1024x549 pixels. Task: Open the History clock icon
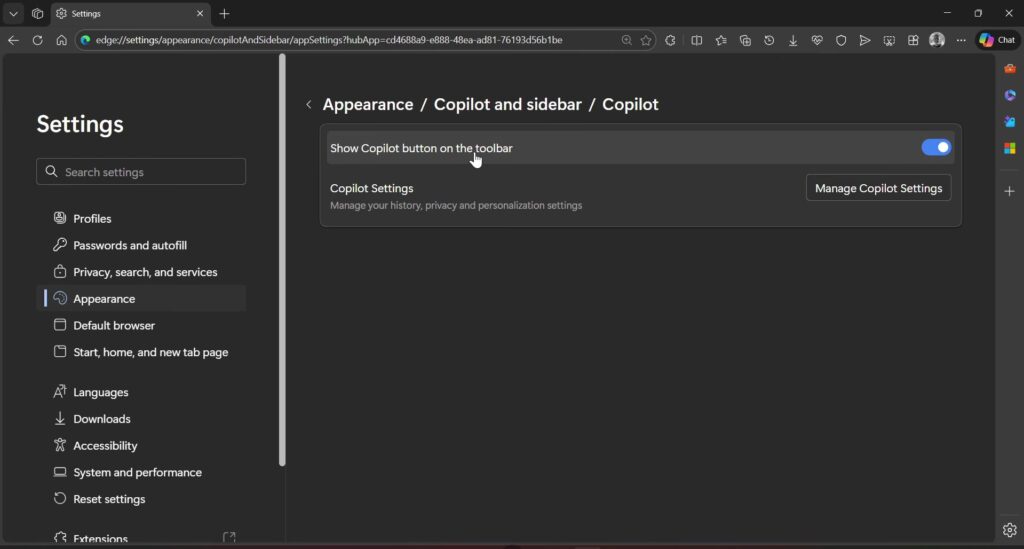coord(769,40)
